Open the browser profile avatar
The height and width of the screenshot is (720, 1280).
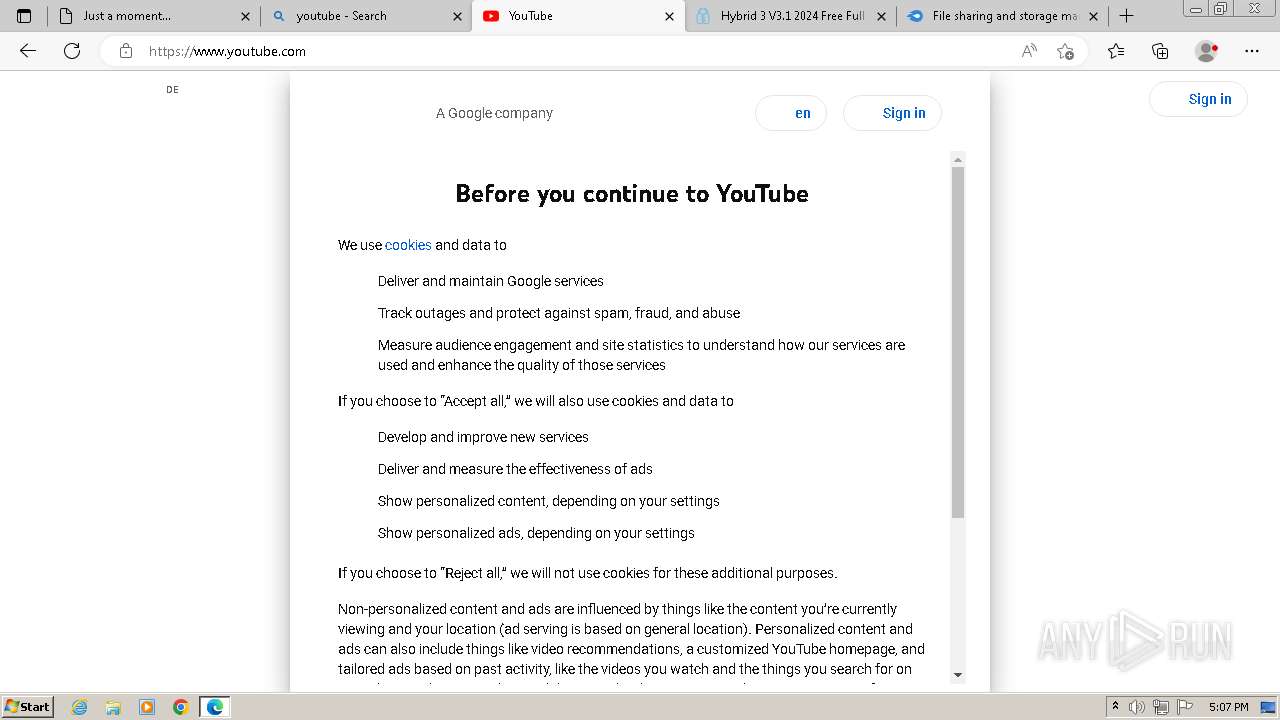pyautogui.click(x=1207, y=51)
